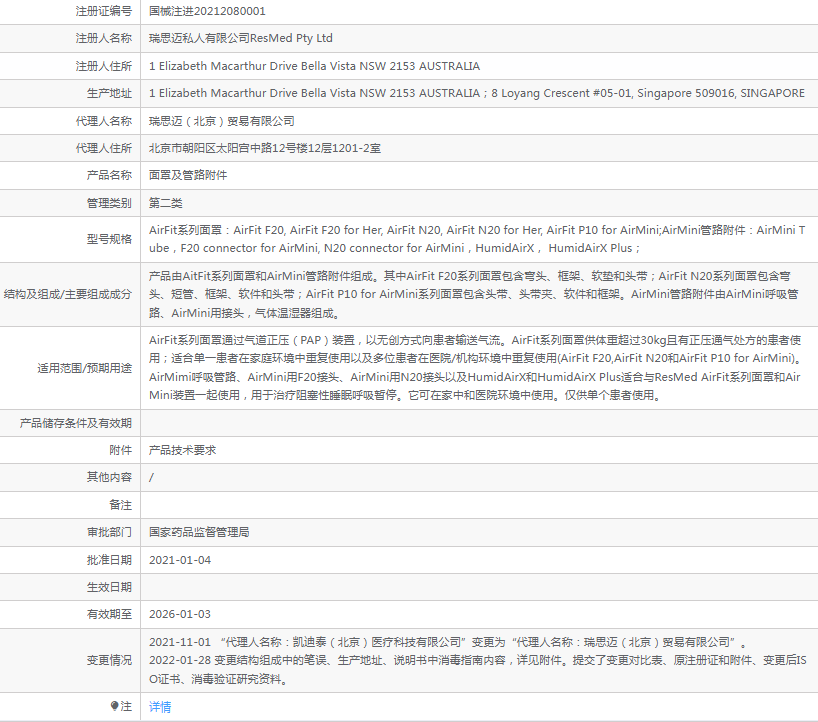Select registrant name ResMed Pty Ltd
818x722 pixels.
241,38
